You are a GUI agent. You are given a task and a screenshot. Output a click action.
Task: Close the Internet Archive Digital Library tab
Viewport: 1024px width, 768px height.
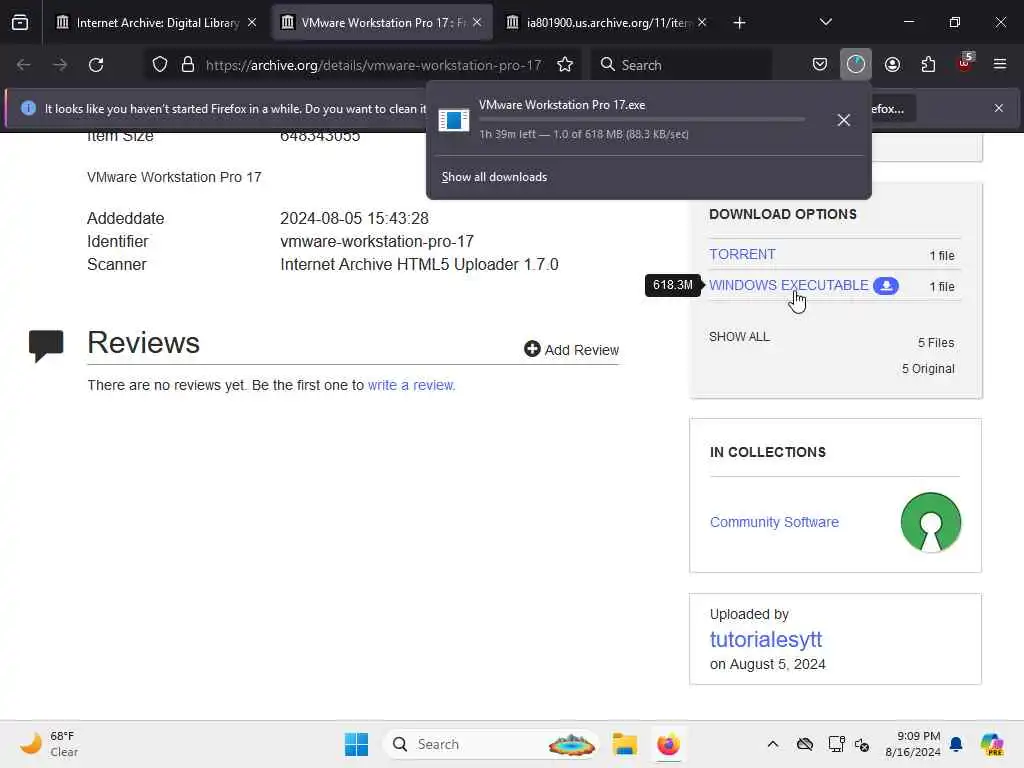[x=252, y=23]
